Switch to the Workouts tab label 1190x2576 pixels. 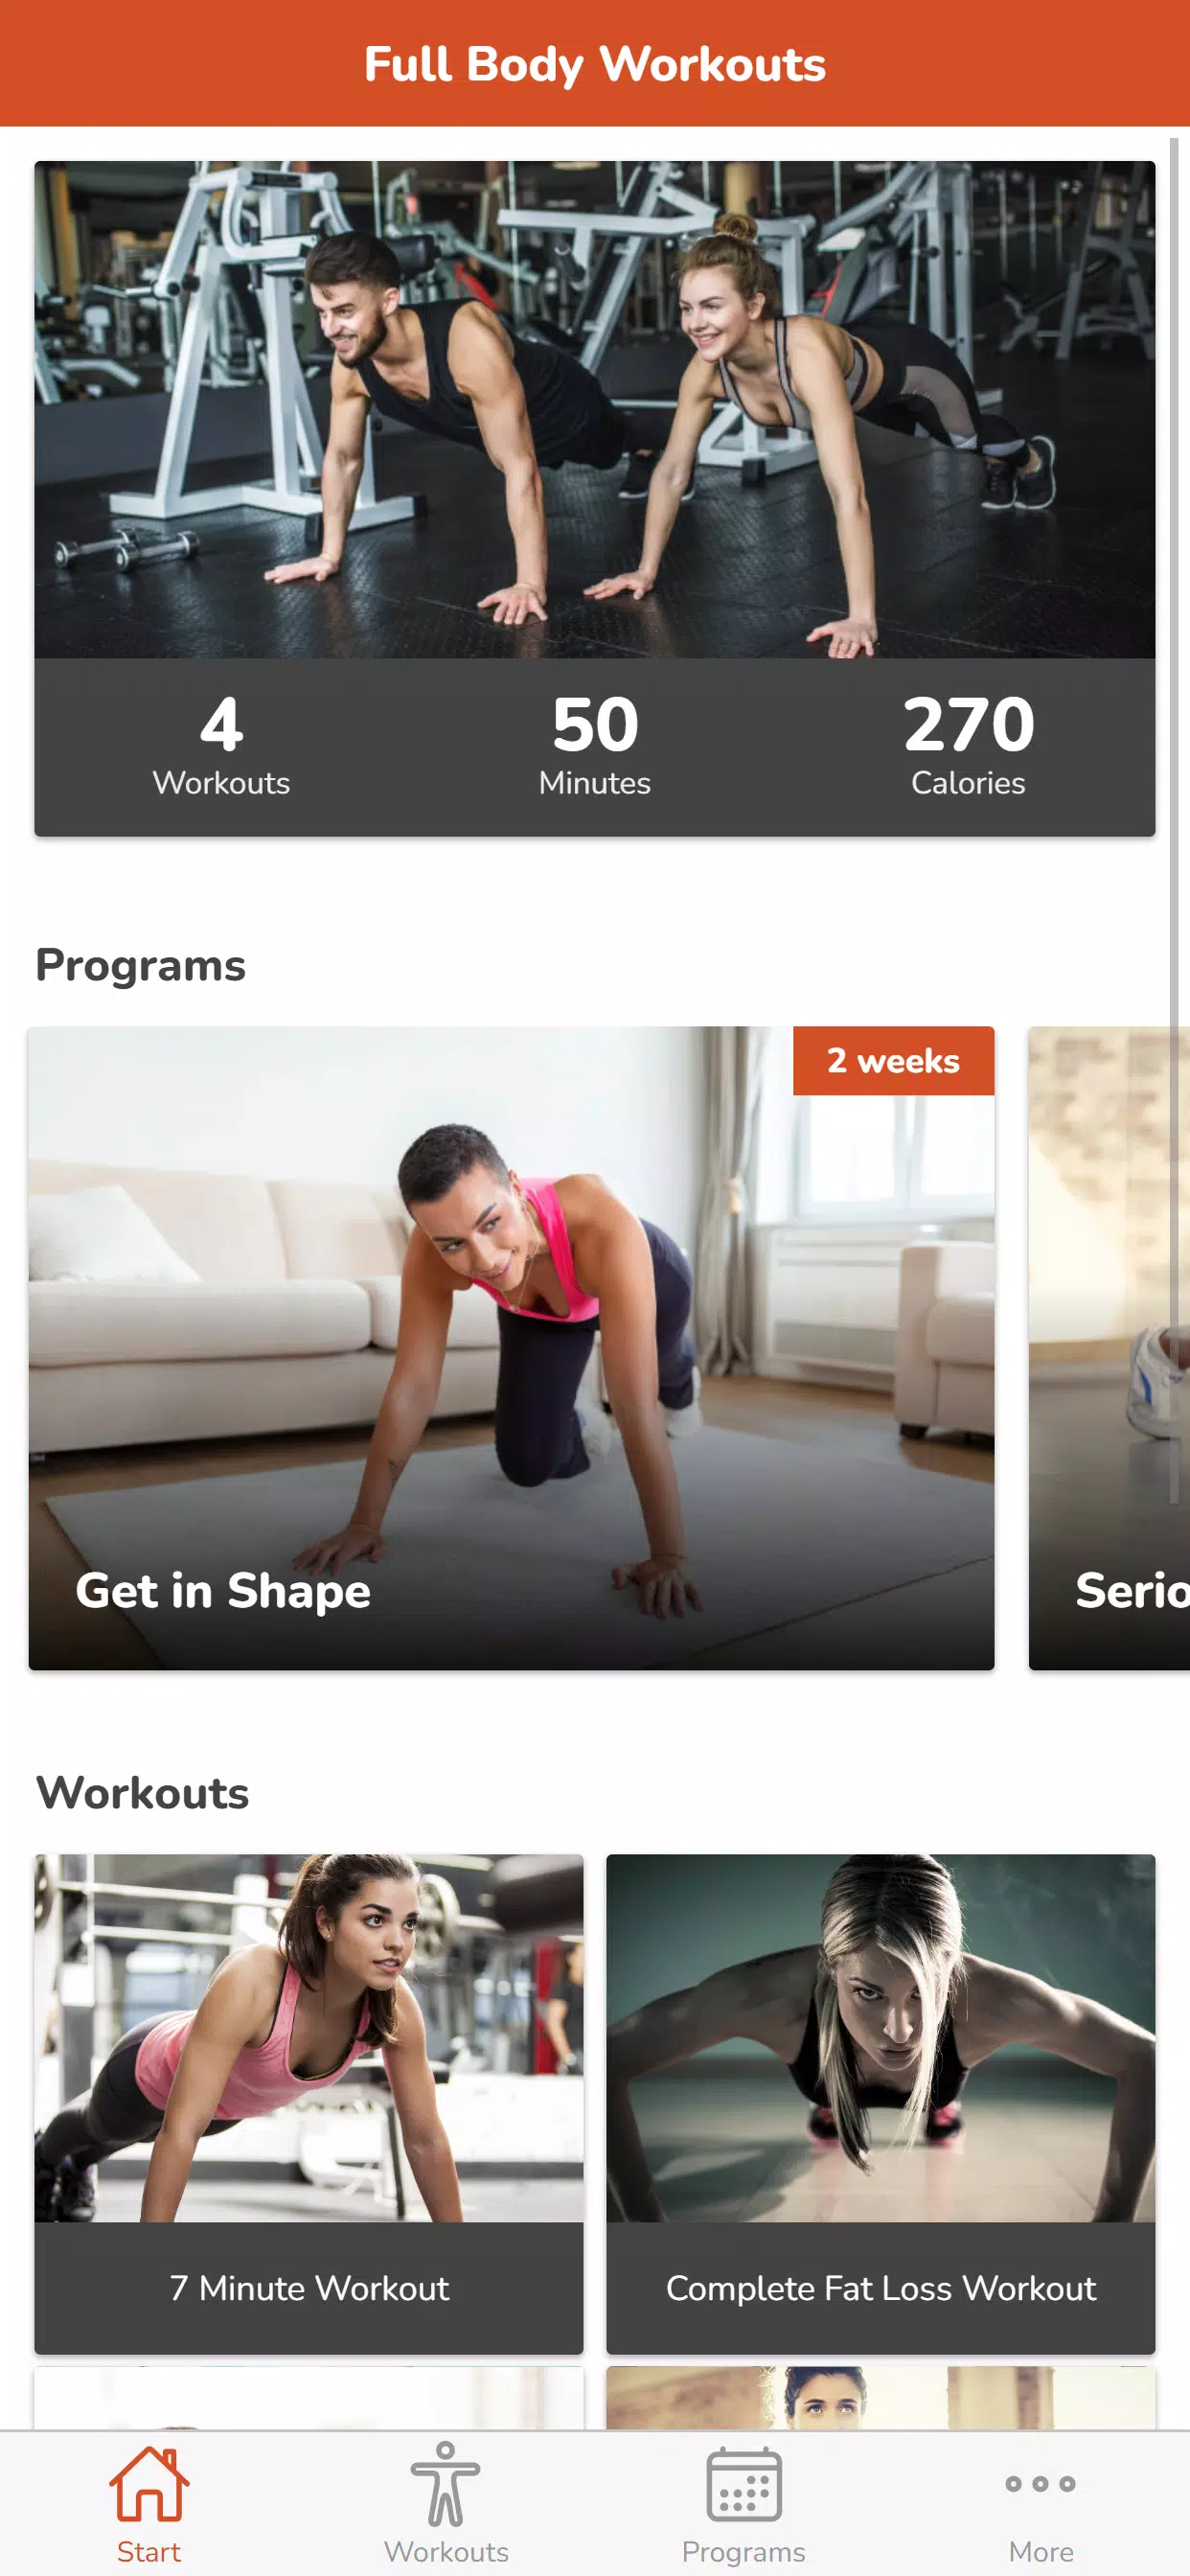tap(446, 2551)
